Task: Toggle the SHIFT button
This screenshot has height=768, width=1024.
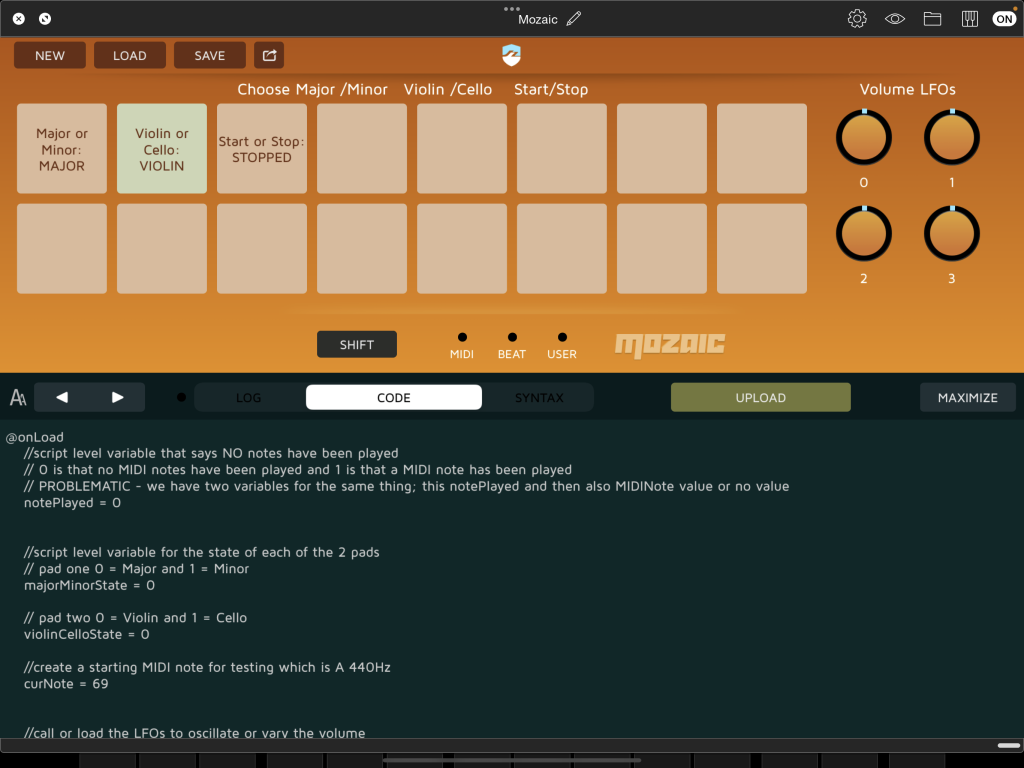Action: coord(357,344)
